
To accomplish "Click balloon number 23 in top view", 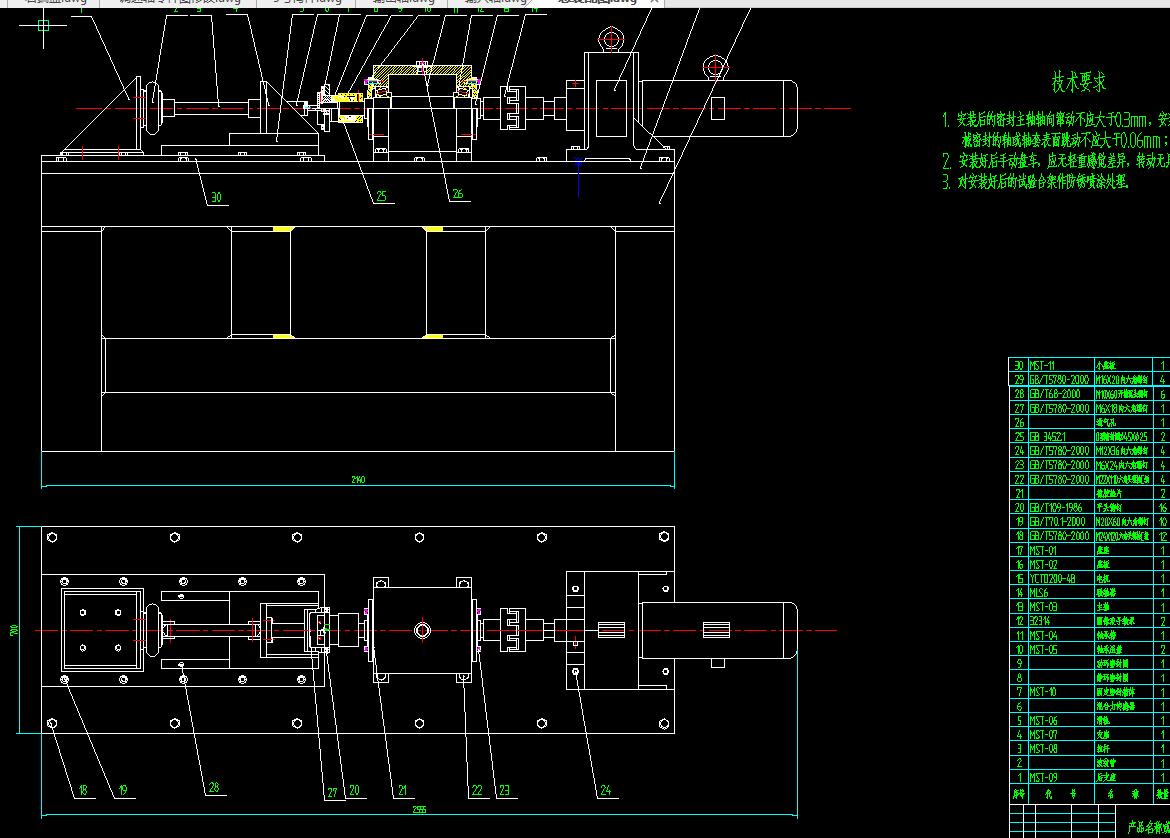I will click(504, 789).
